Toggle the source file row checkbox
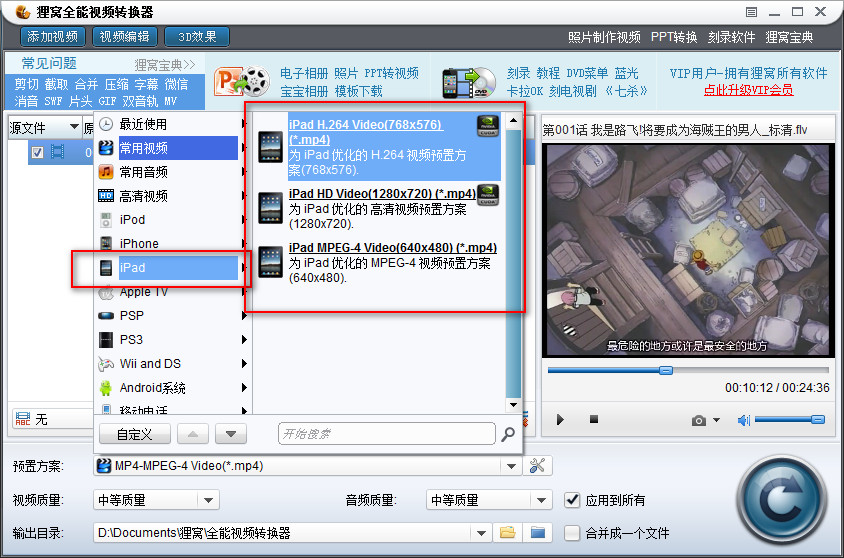Viewport: 844px width, 558px height. click(x=37, y=152)
